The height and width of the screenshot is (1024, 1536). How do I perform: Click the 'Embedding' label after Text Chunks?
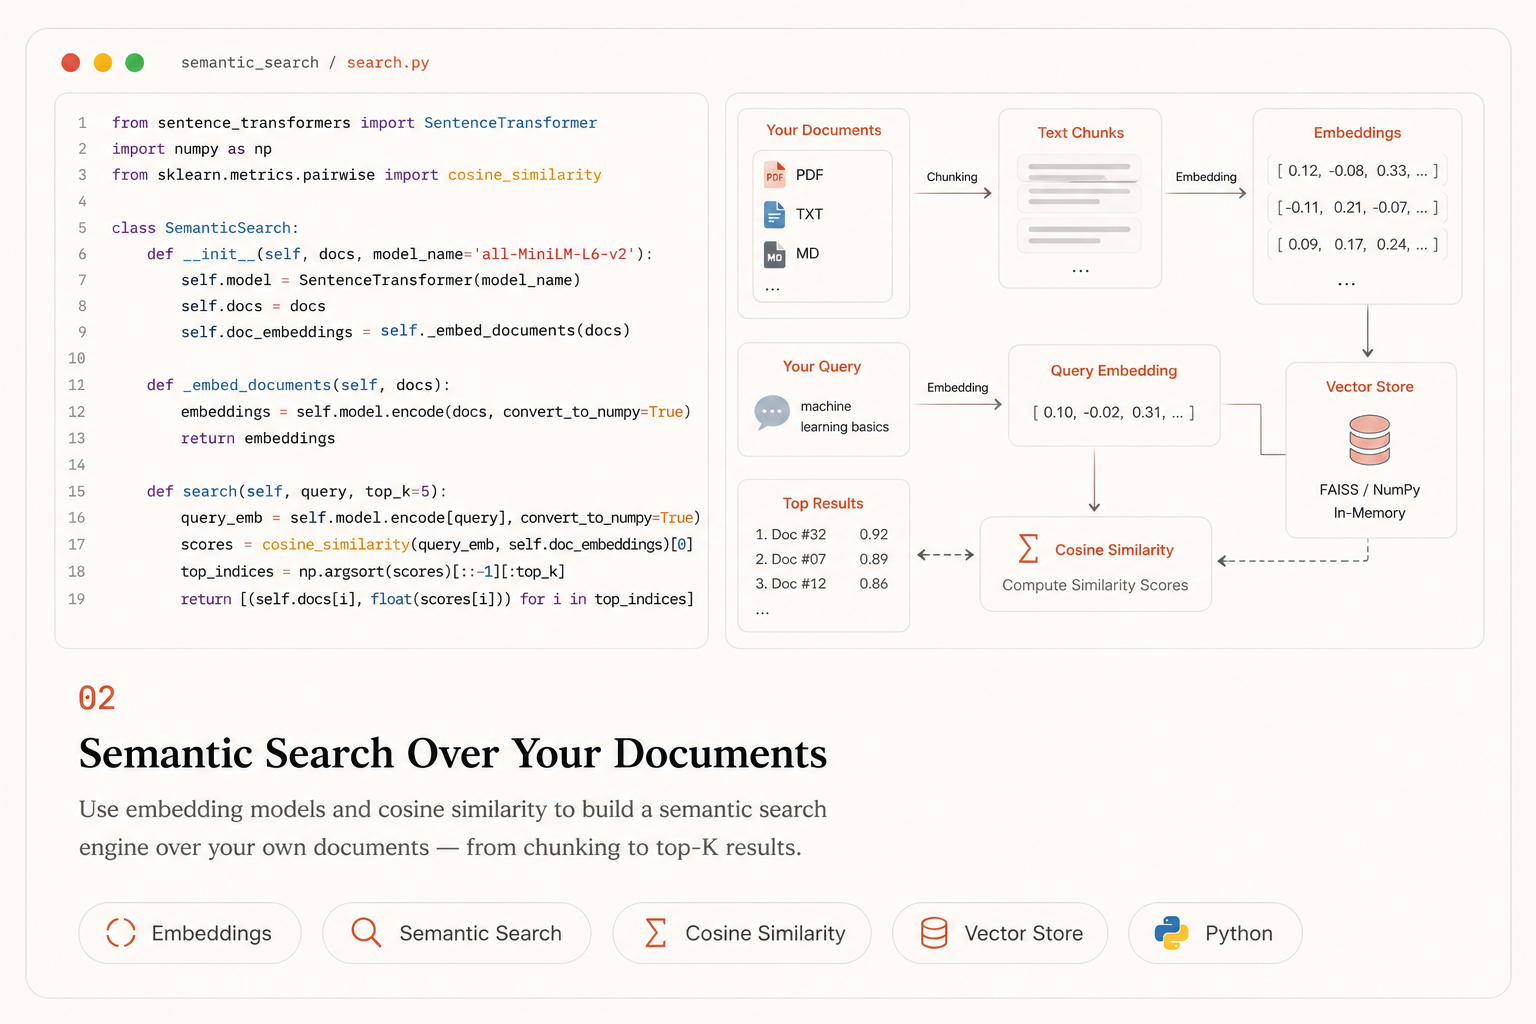coord(1206,177)
